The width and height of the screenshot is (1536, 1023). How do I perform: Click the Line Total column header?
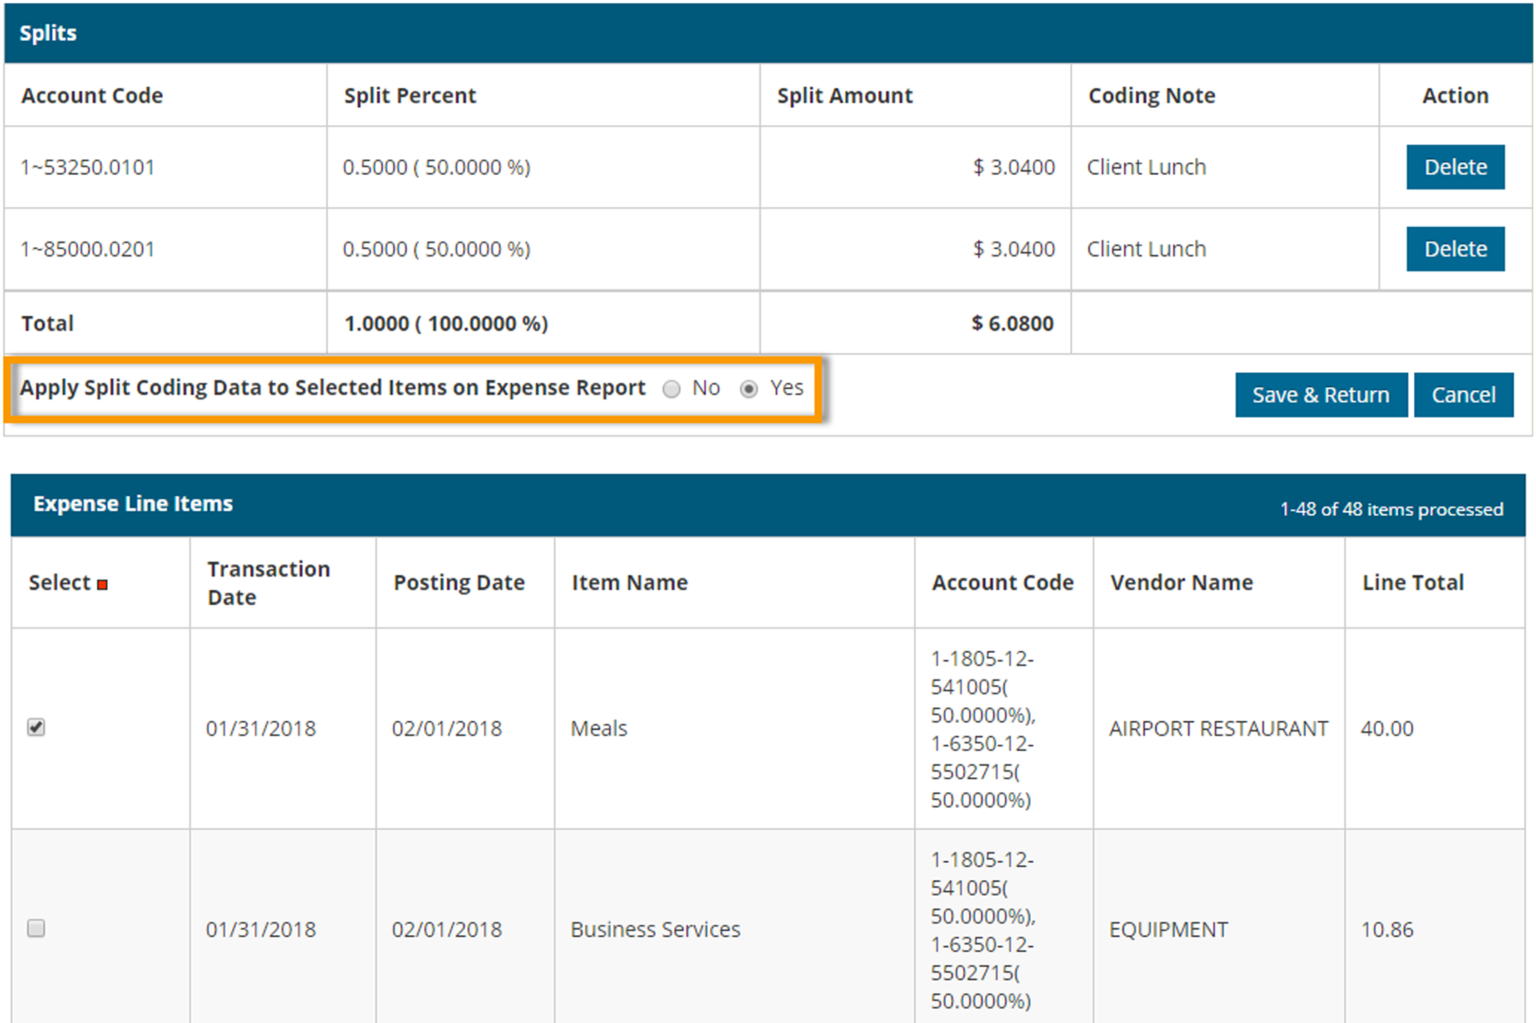click(x=1412, y=582)
